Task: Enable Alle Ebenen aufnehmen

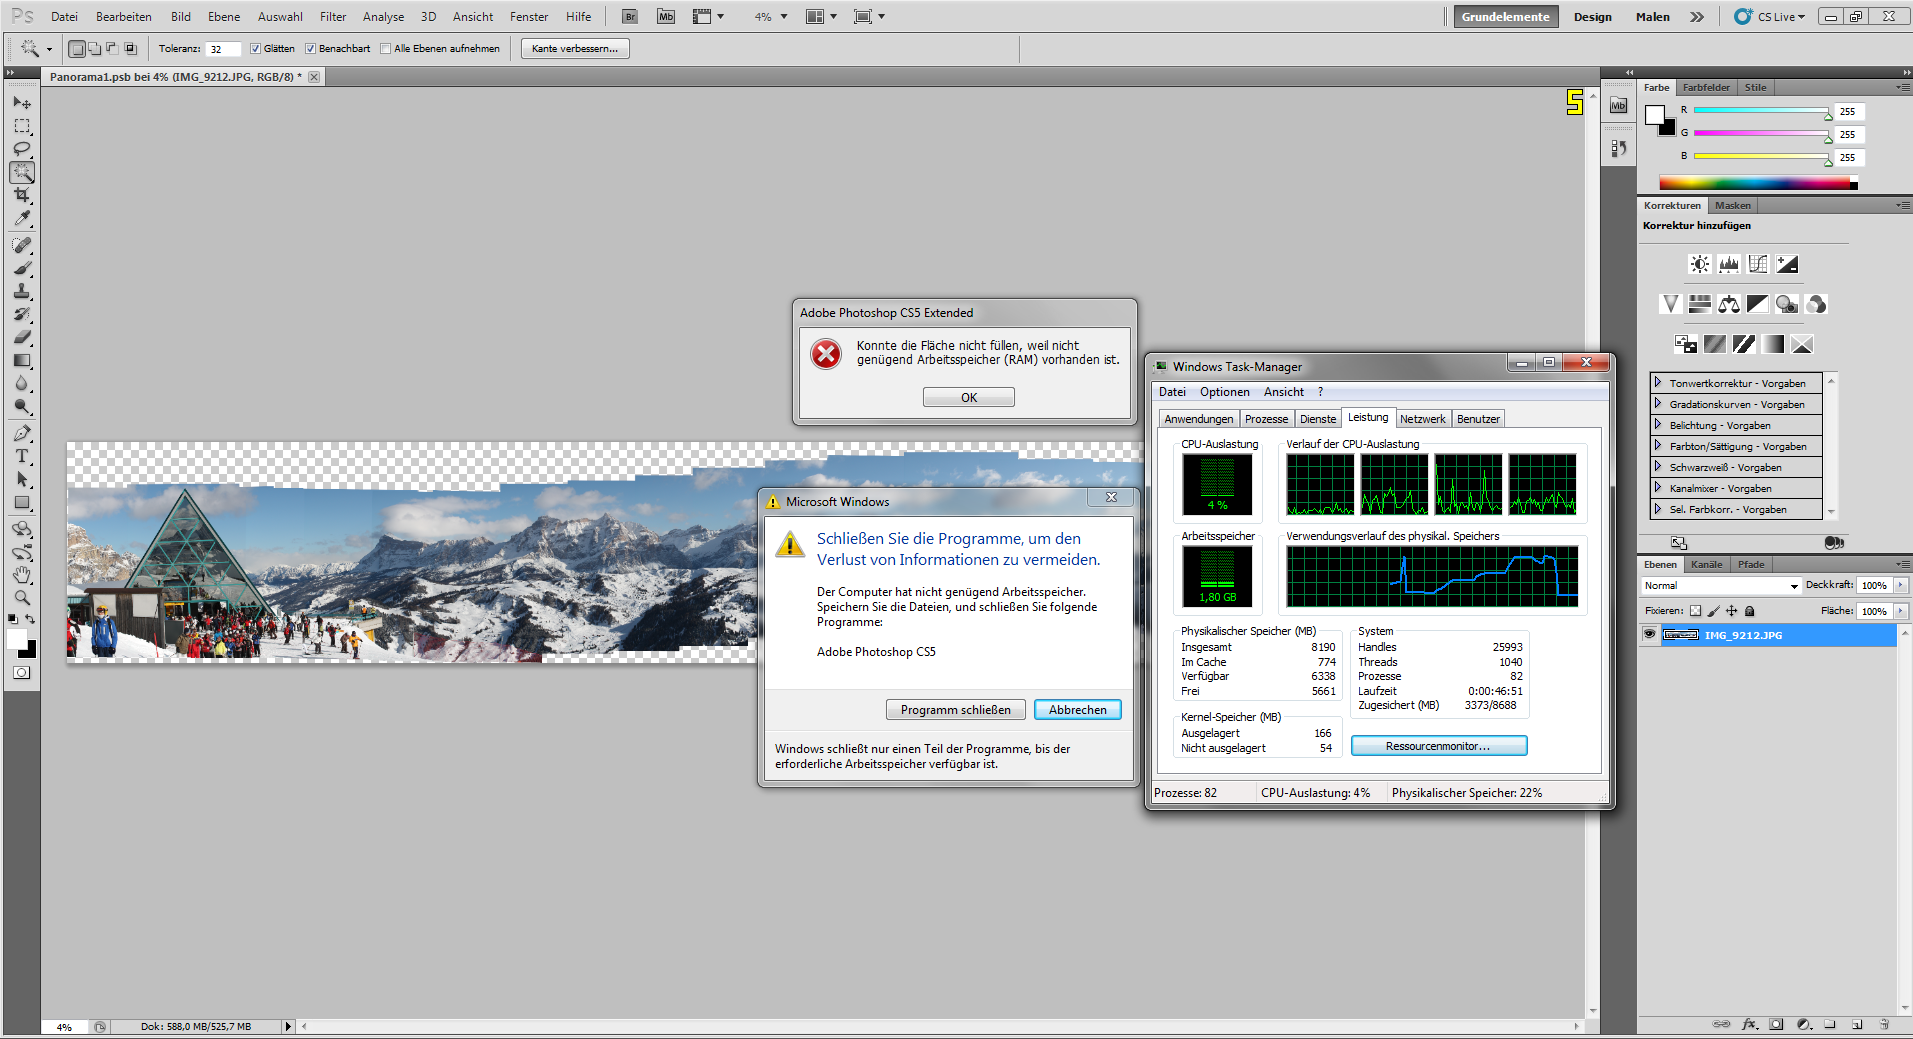Action: [385, 48]
